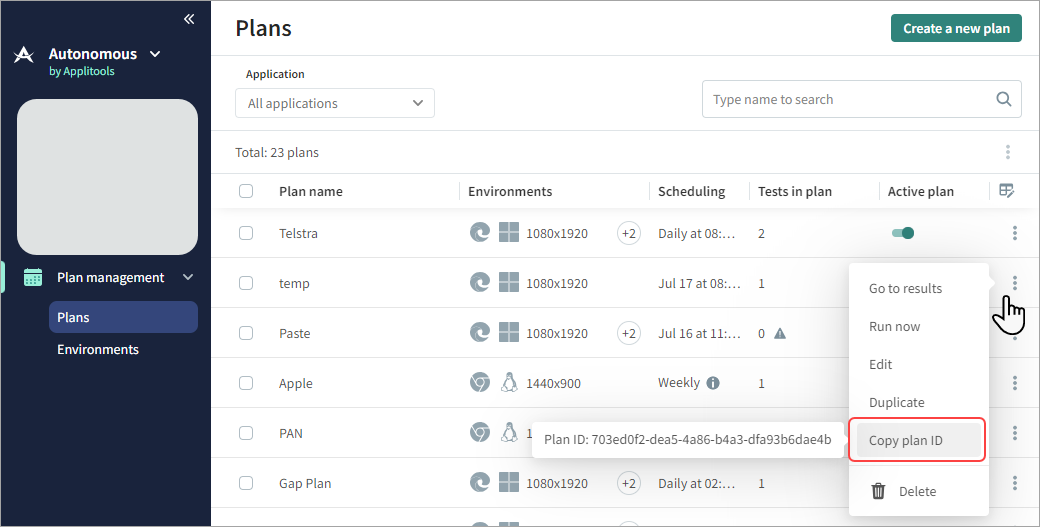
Task: Open the three-dot menu for Telstra row
Action: coord(1014,233)
